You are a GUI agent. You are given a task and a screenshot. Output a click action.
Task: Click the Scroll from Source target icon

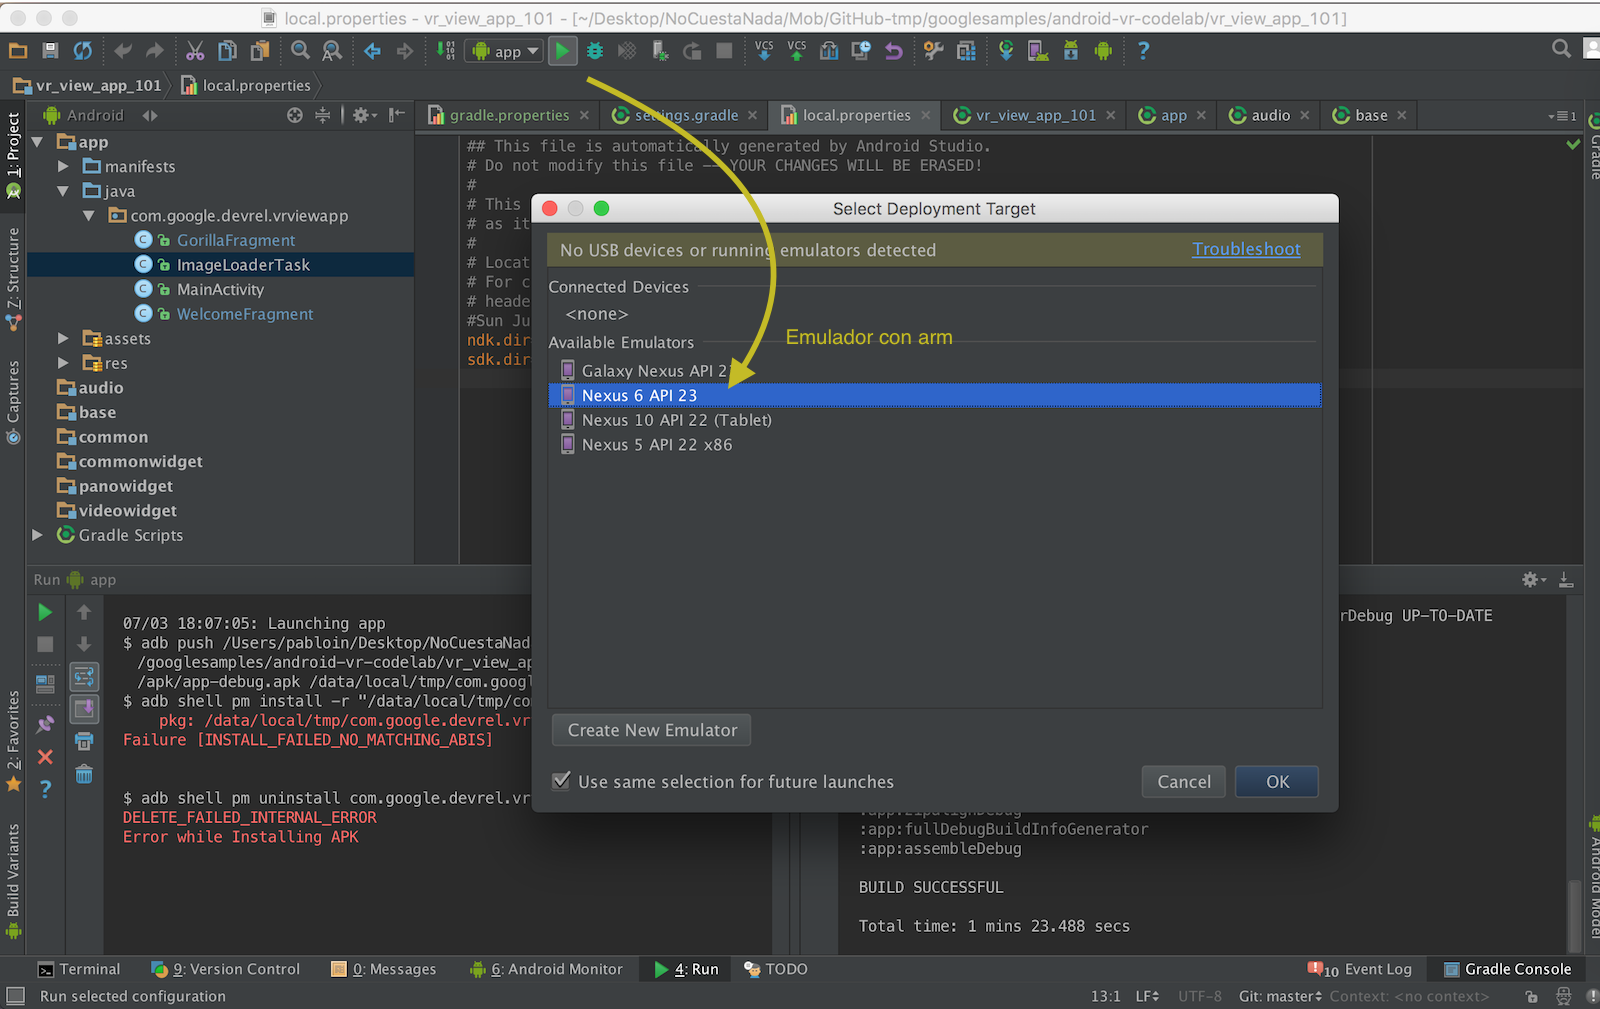(295, 115)
